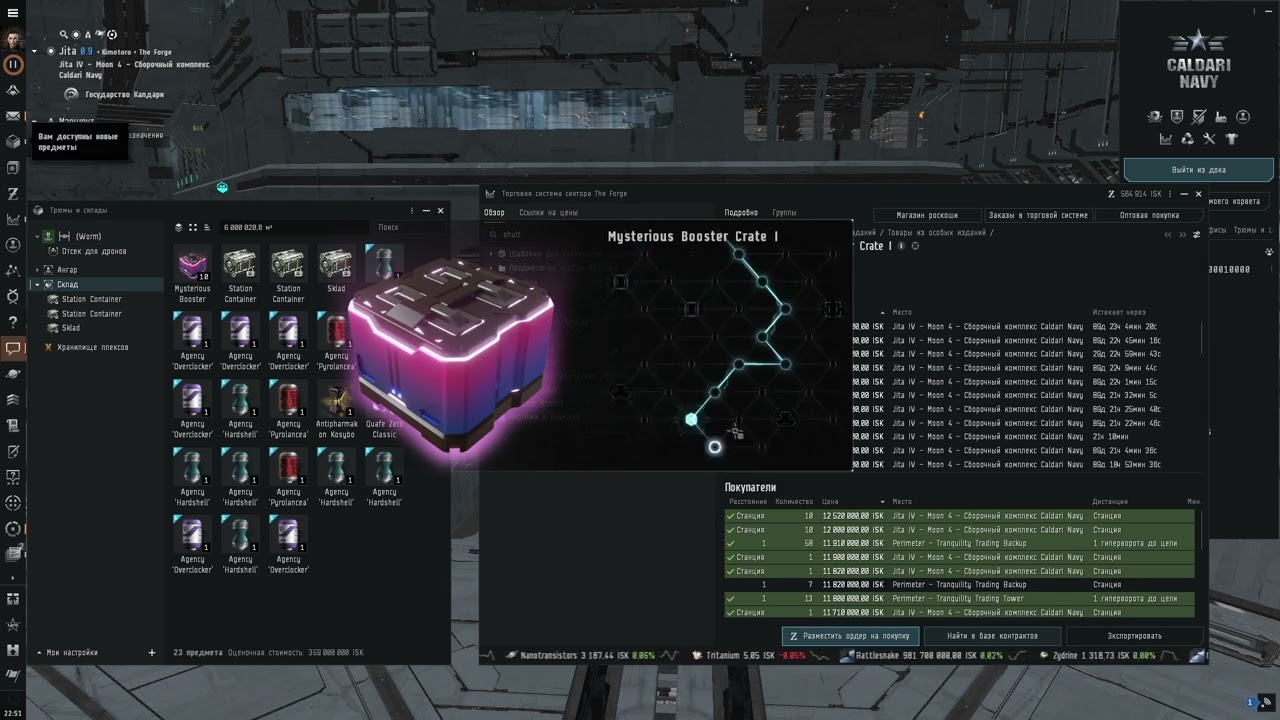
Task: Collapse the Jita location info arrow
Action: 35,50
